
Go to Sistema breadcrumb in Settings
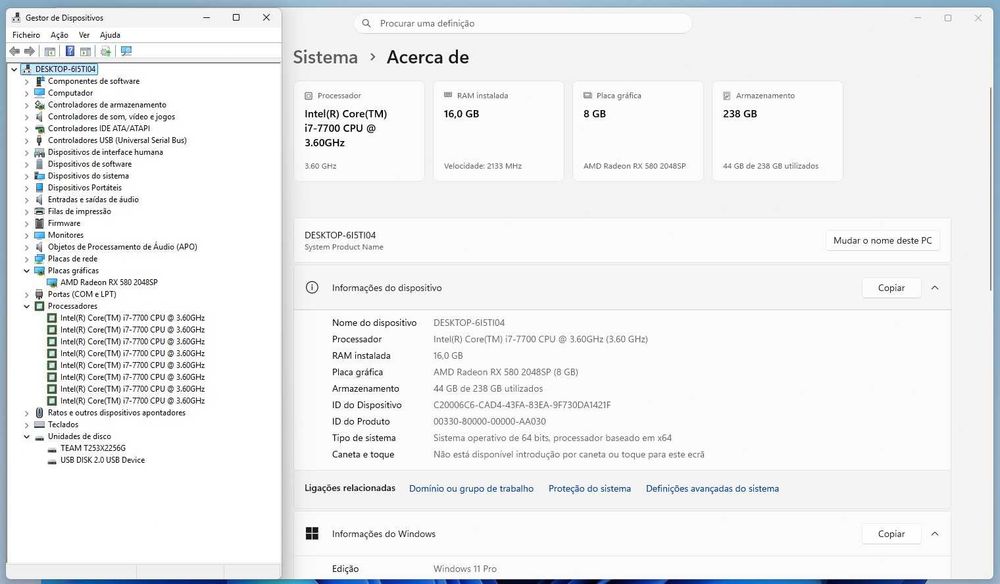325,57
